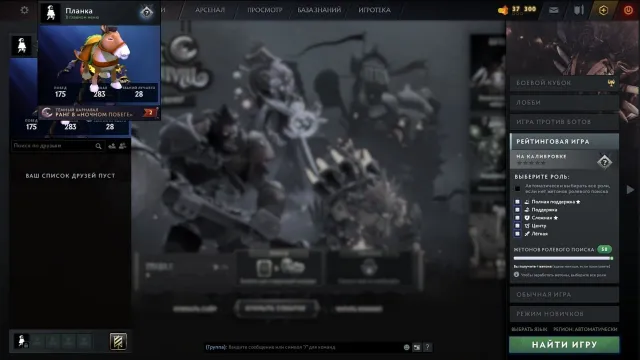
Task: Click the calibration rank medal icon
Action: point(604,162)
